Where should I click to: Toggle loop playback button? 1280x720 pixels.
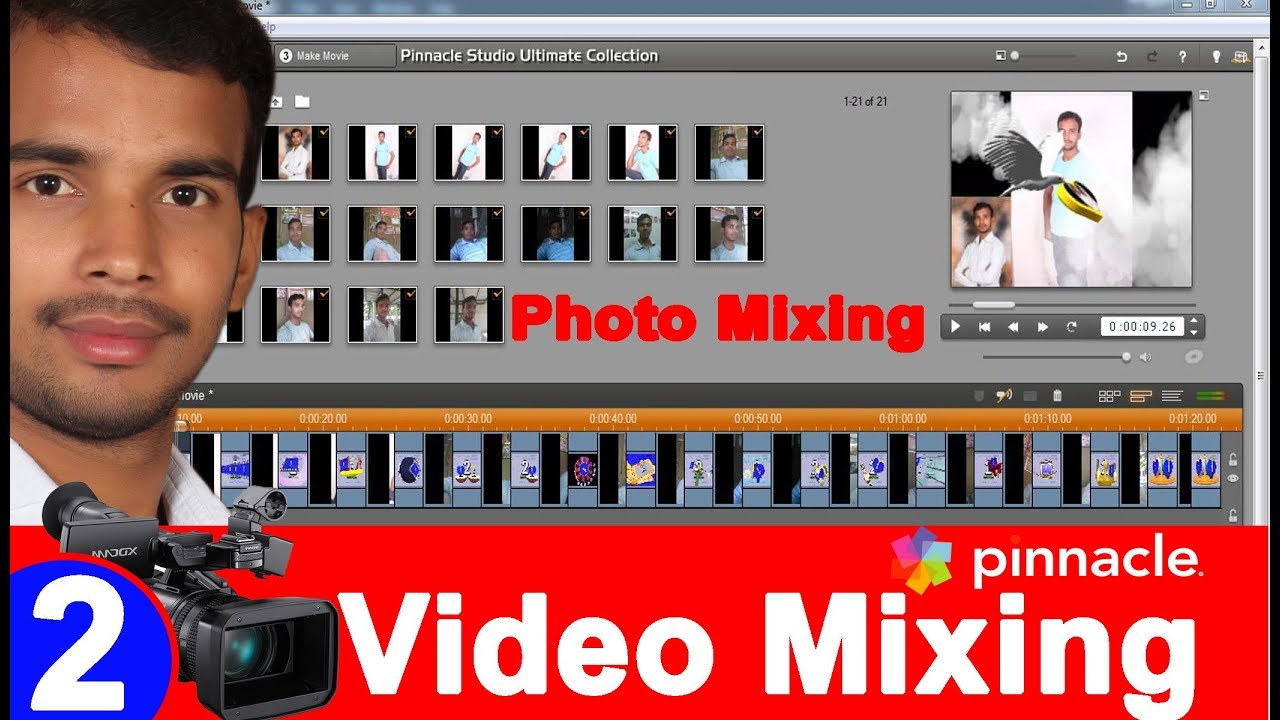pyautogui.click(x=1072, y=326)
